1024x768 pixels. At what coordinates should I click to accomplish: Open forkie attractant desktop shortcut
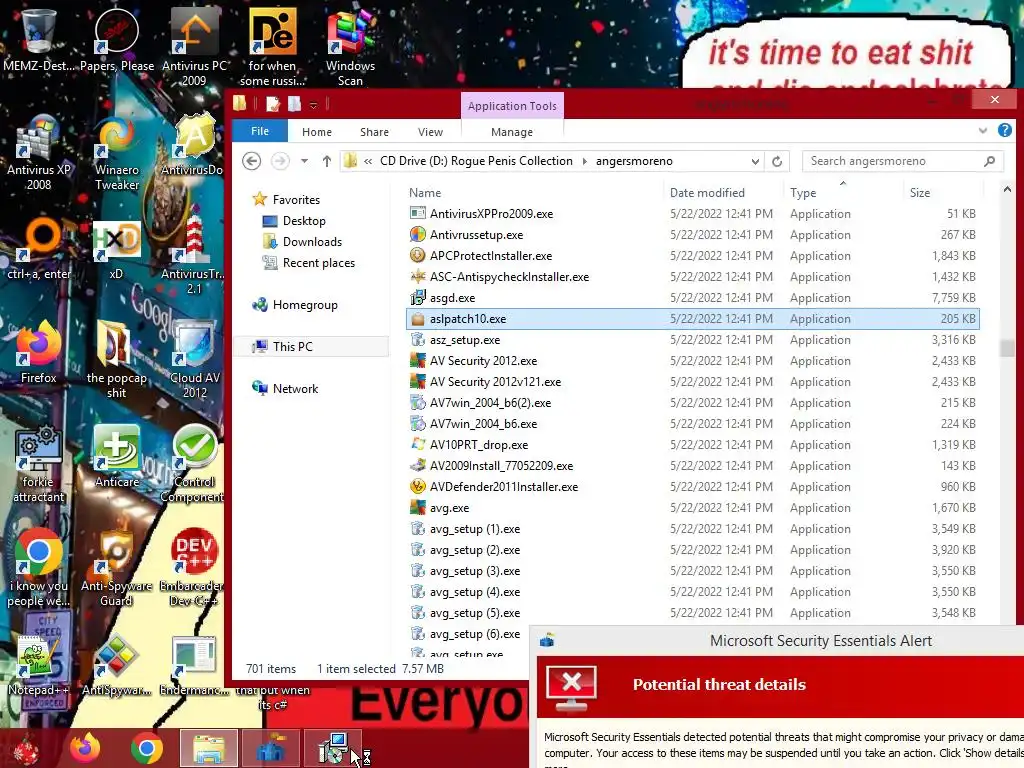tap(39, 464)
